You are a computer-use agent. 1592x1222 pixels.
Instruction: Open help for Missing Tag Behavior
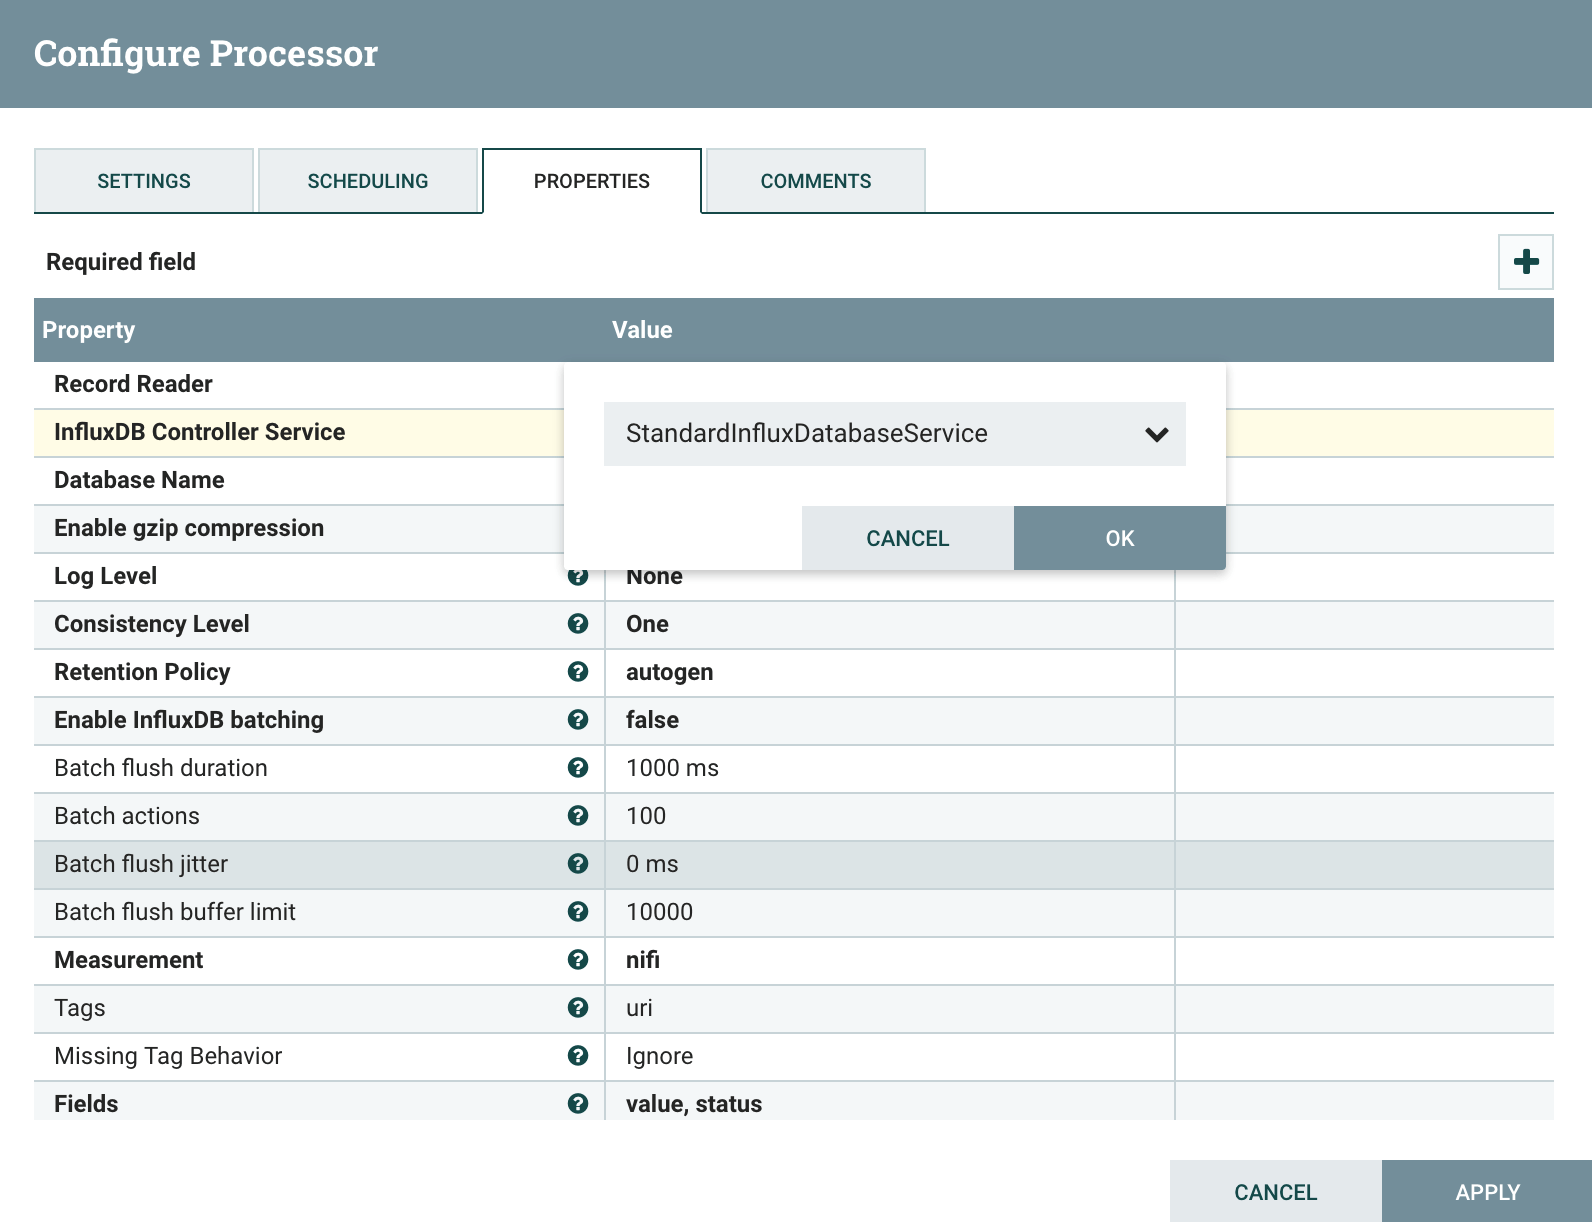point(578,1056)
